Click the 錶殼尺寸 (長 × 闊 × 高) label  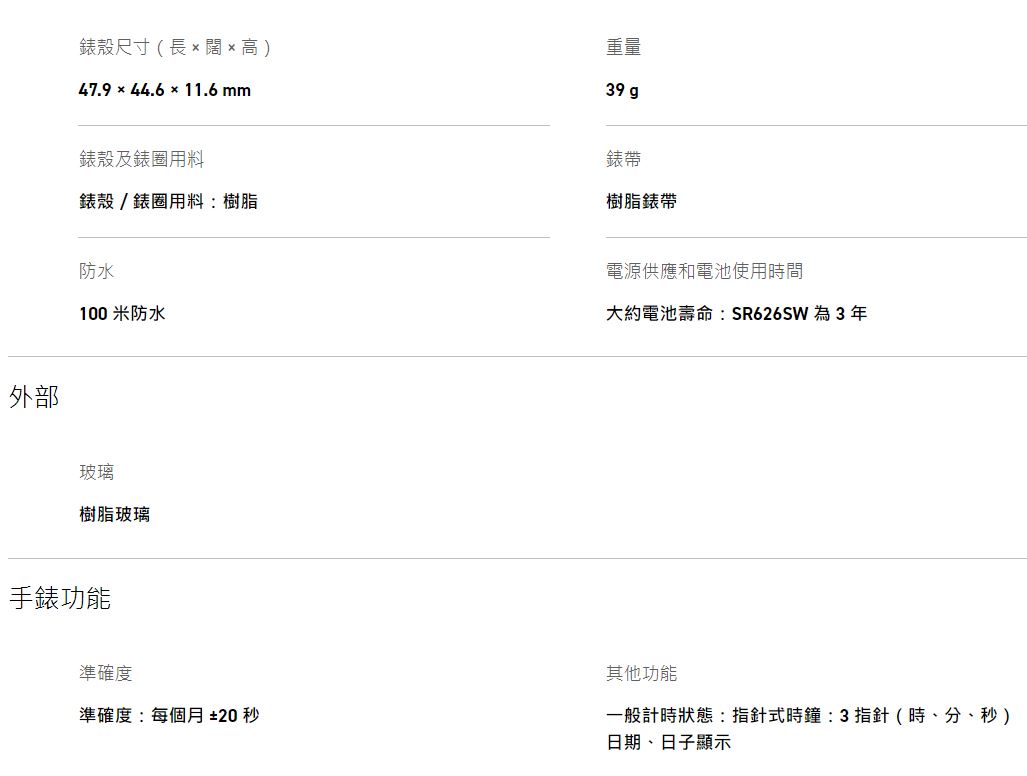click(175, 47)
